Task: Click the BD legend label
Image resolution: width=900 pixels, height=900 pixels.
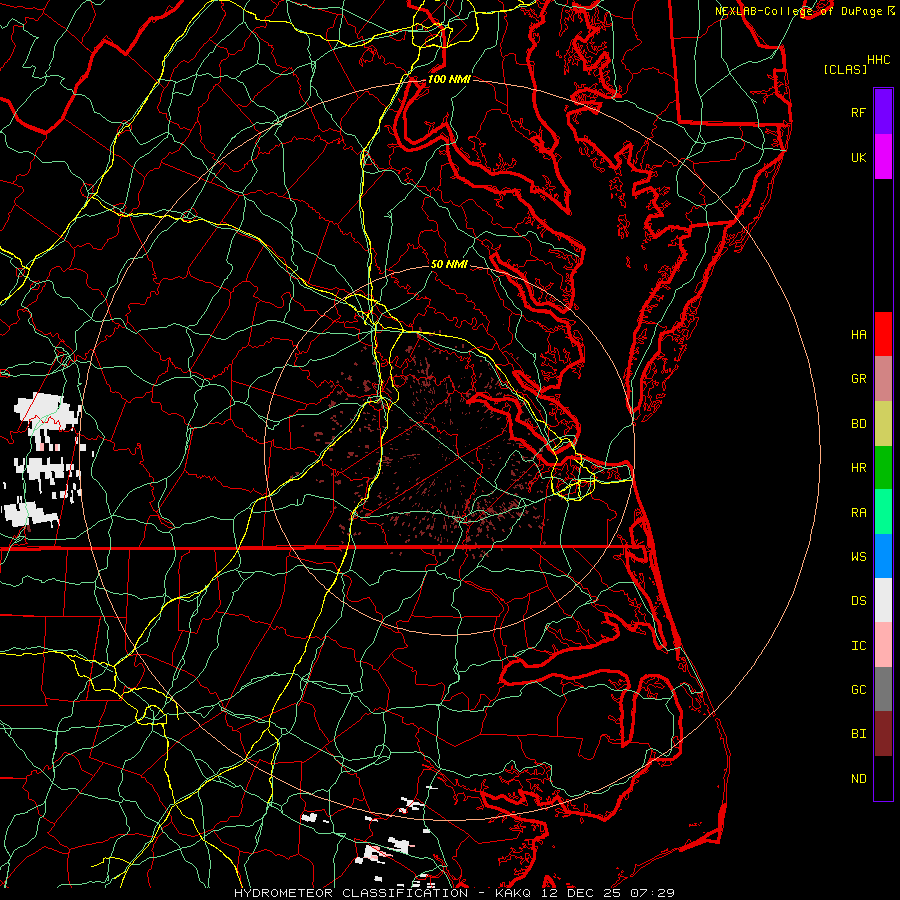Action: [x=858, y=424]
